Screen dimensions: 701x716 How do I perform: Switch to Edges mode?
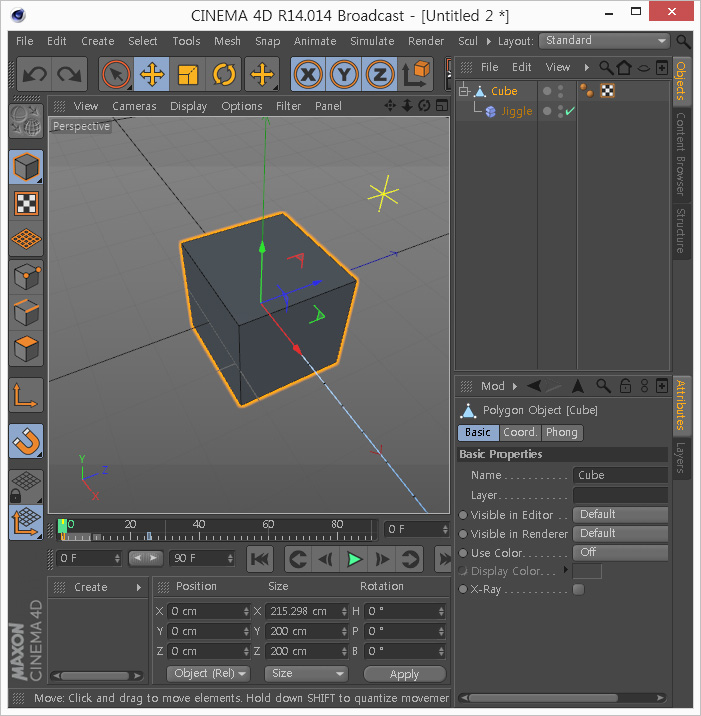26,313
